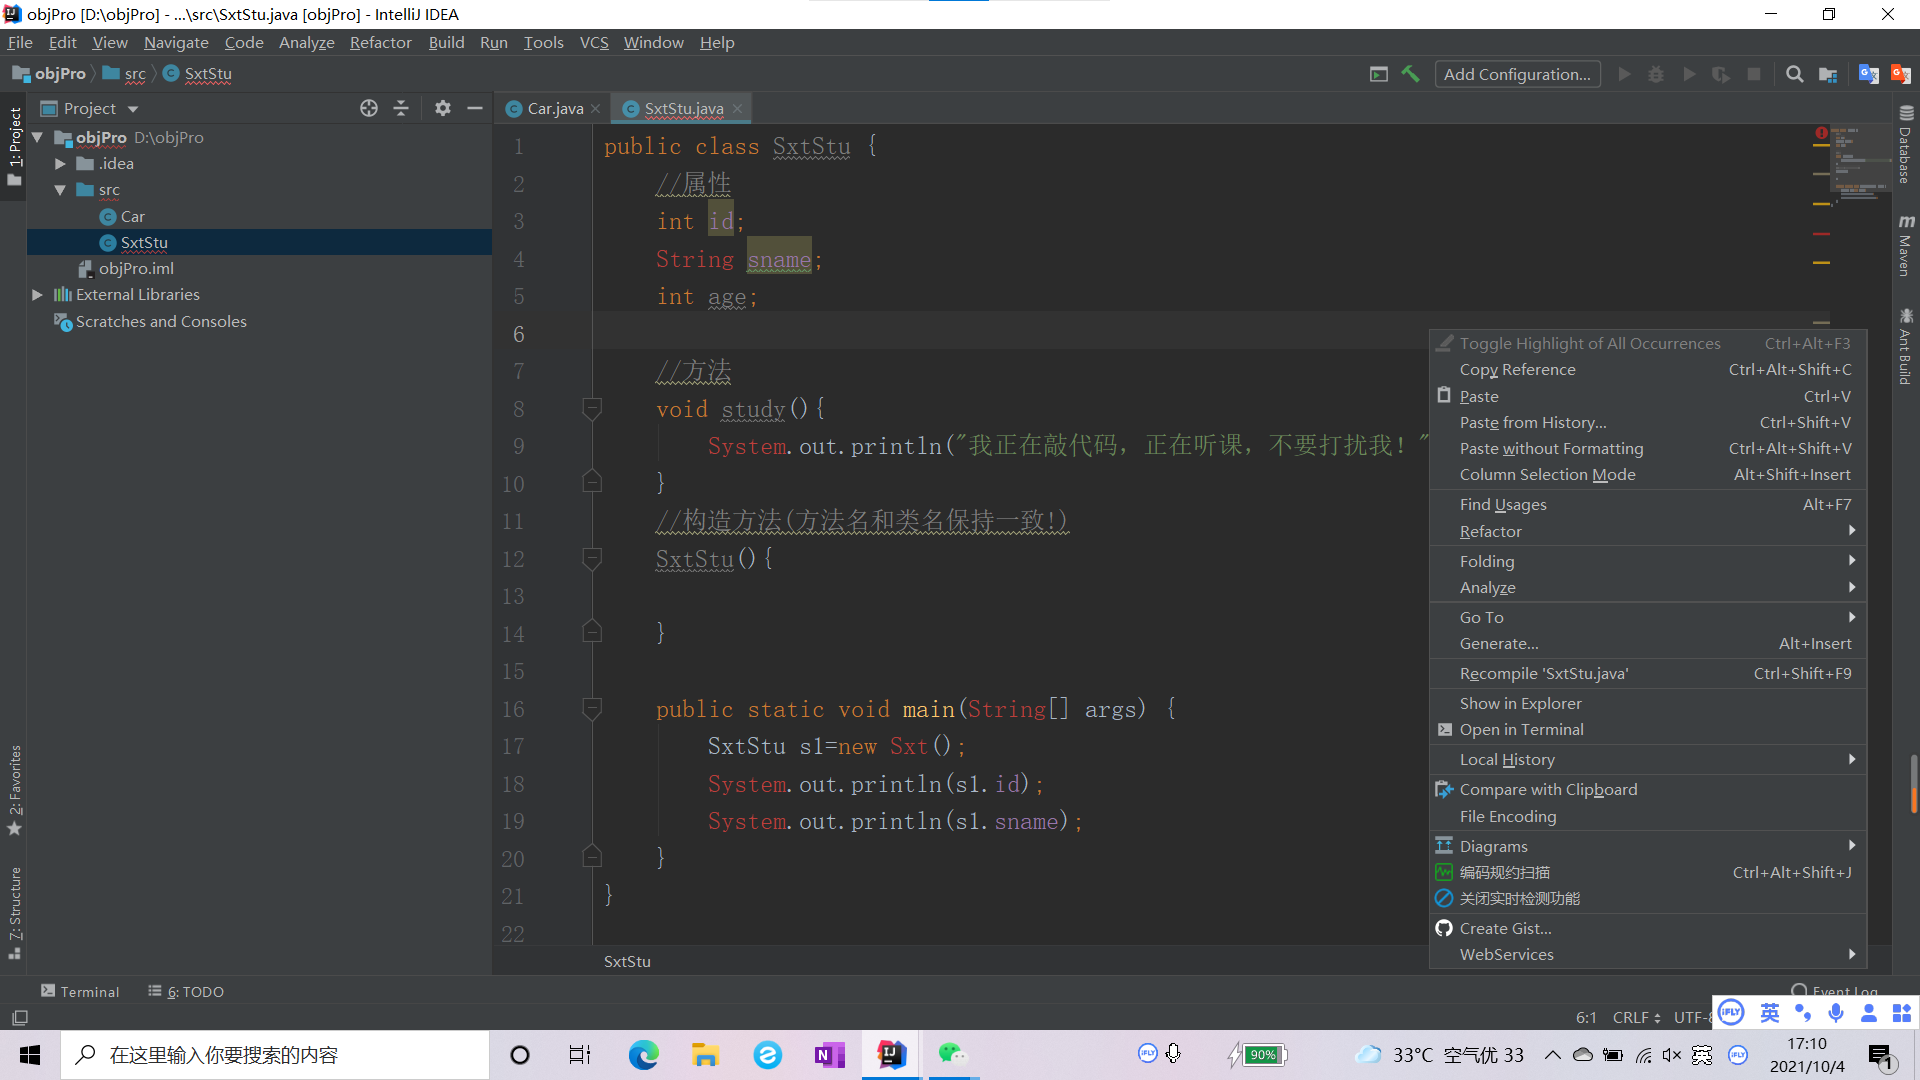Image resolution: width=1920 pixels, height=1080 pixels.
Task: Expand the .idea folder
Action: (x=60, y=164)
